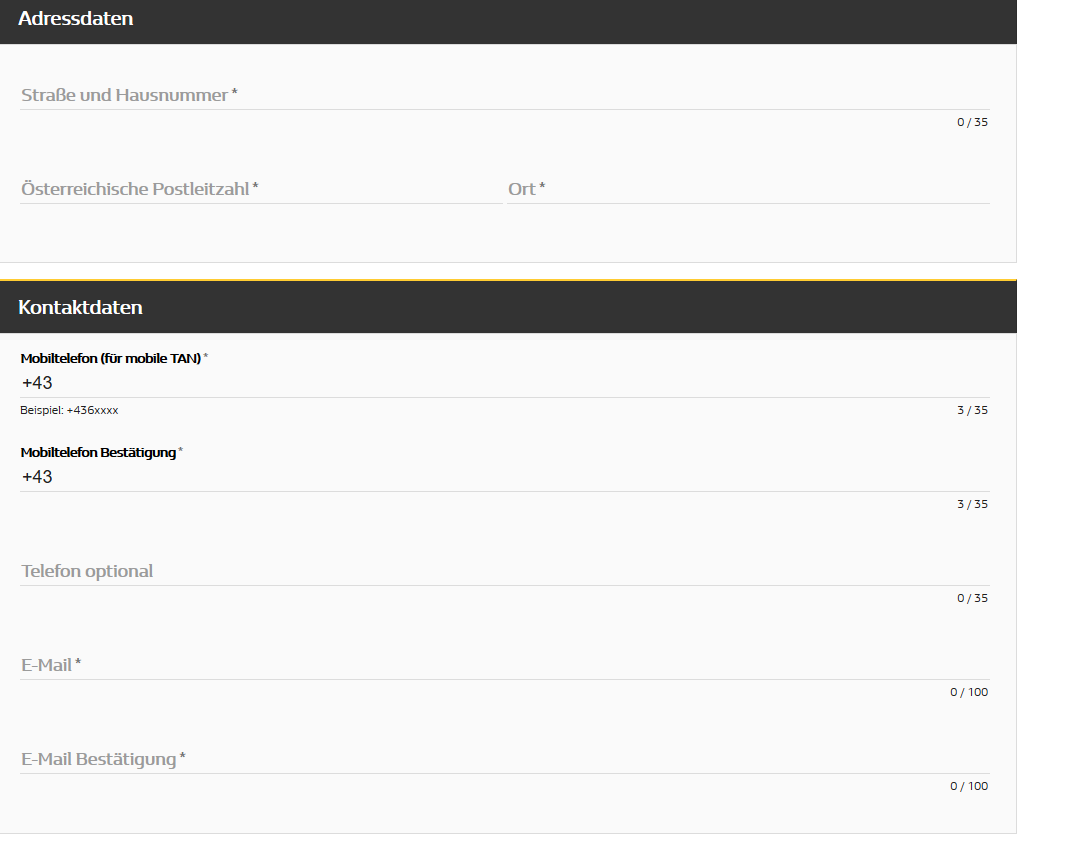Click the 0 / 100 counter under E-Mail Bestätigung
Image resolution: width=1065 pixels, height=844 pixels.
pos(969,786)
